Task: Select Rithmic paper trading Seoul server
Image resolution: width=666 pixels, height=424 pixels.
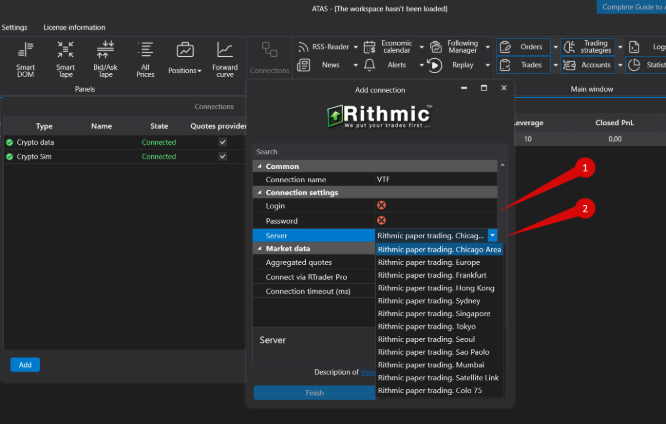Action: click(439, 339)
